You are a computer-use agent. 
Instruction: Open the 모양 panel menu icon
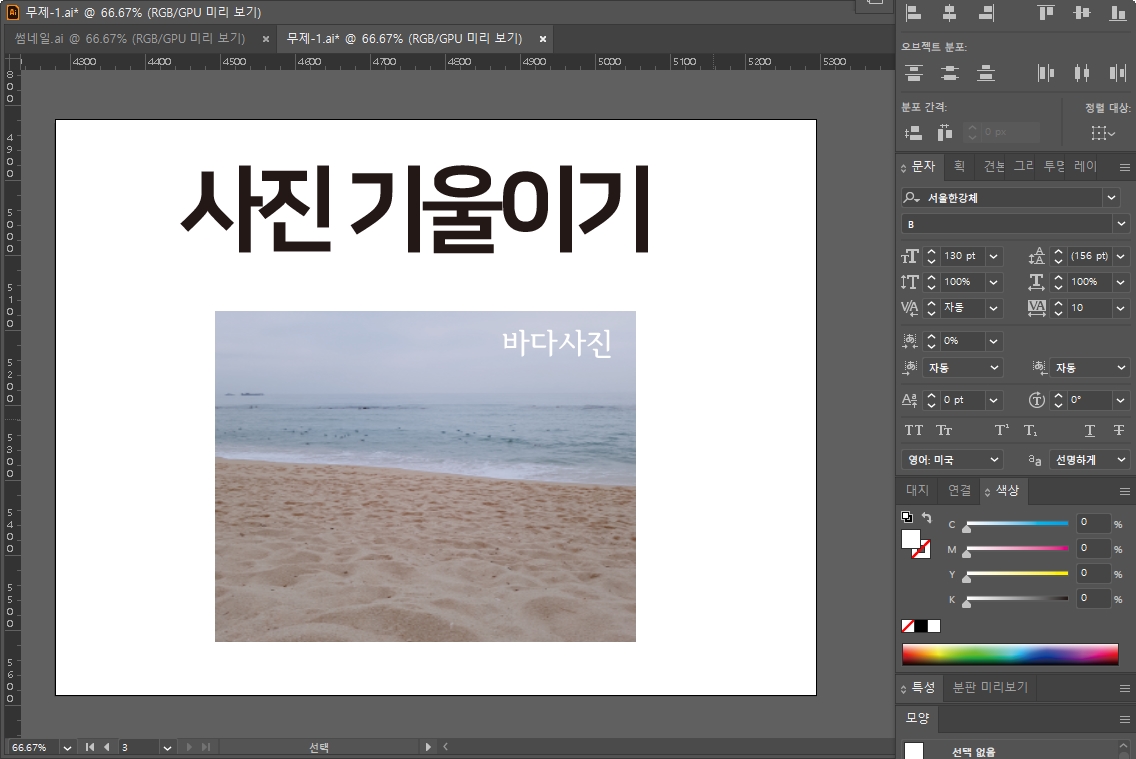click(1124, 719)
